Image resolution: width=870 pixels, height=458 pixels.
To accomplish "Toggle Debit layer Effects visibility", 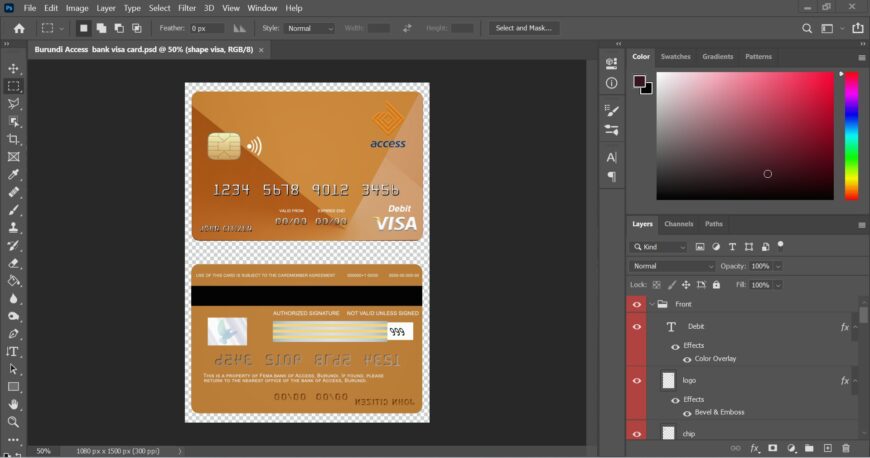I will tap(675, 346).
